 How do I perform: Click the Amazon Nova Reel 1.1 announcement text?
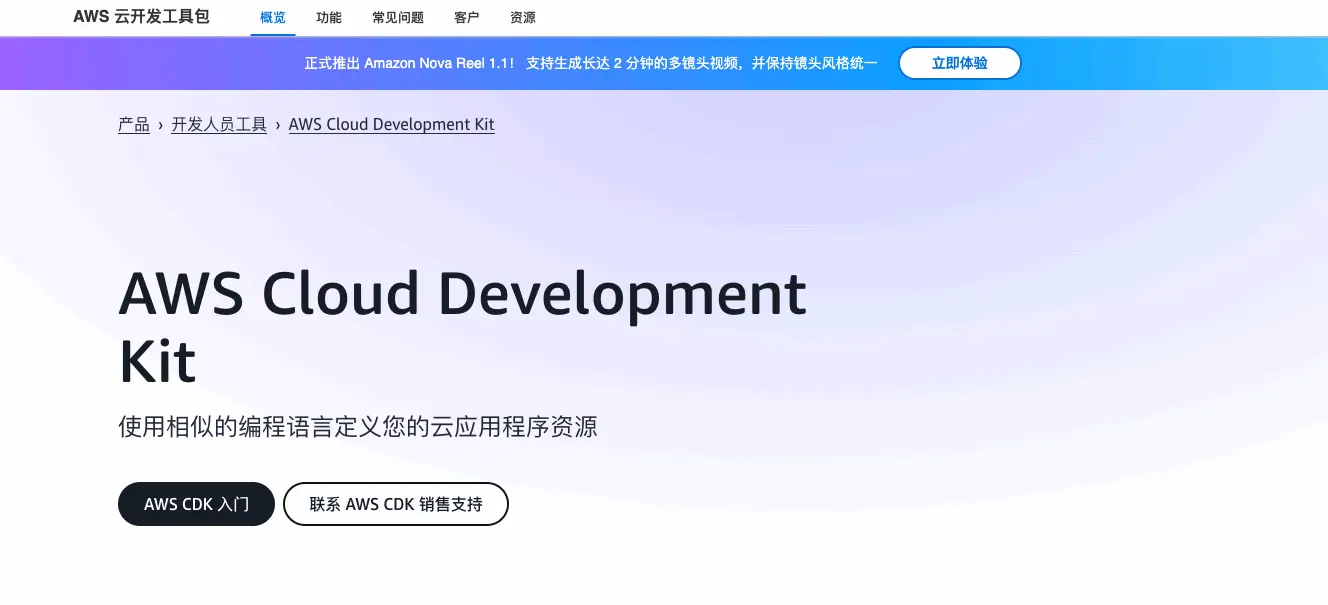pyautogui.click(x=590, y=63)
